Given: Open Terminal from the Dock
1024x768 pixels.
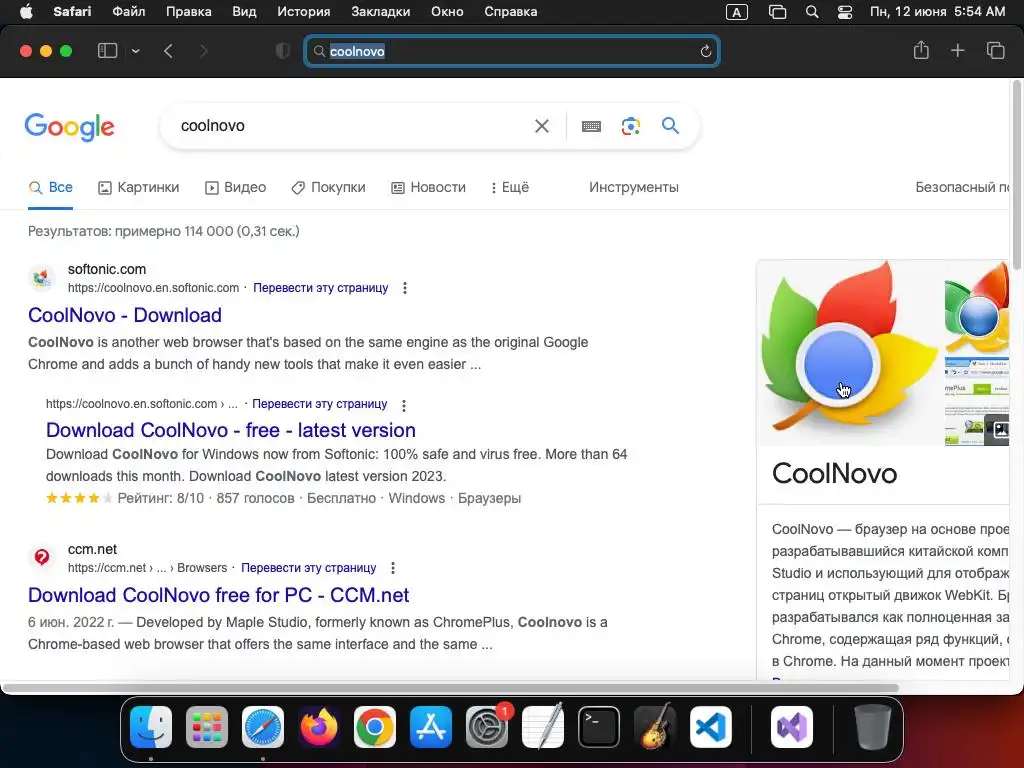Looking at the screenshot, I should click(x=599, y=727).
